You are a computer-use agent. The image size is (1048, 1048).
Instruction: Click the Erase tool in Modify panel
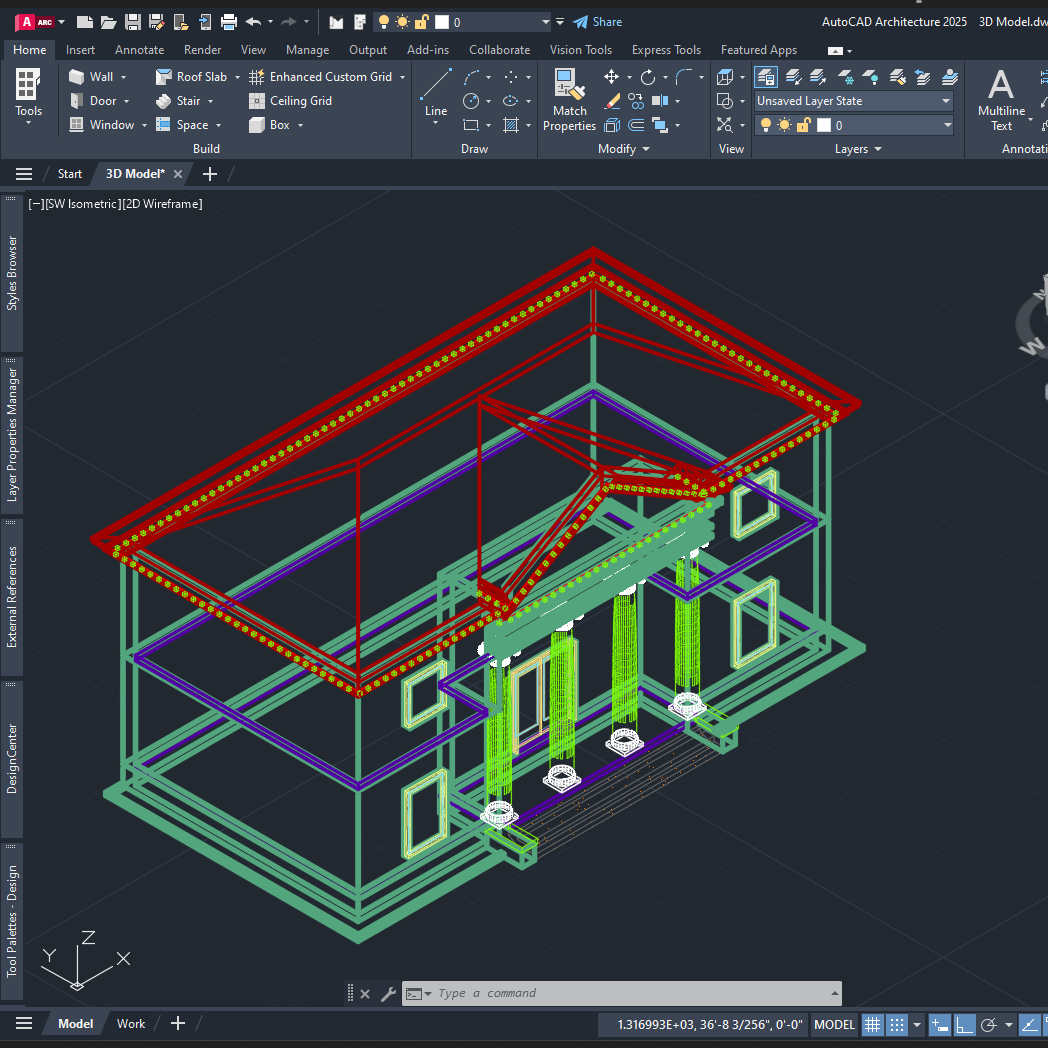point(612,101)
